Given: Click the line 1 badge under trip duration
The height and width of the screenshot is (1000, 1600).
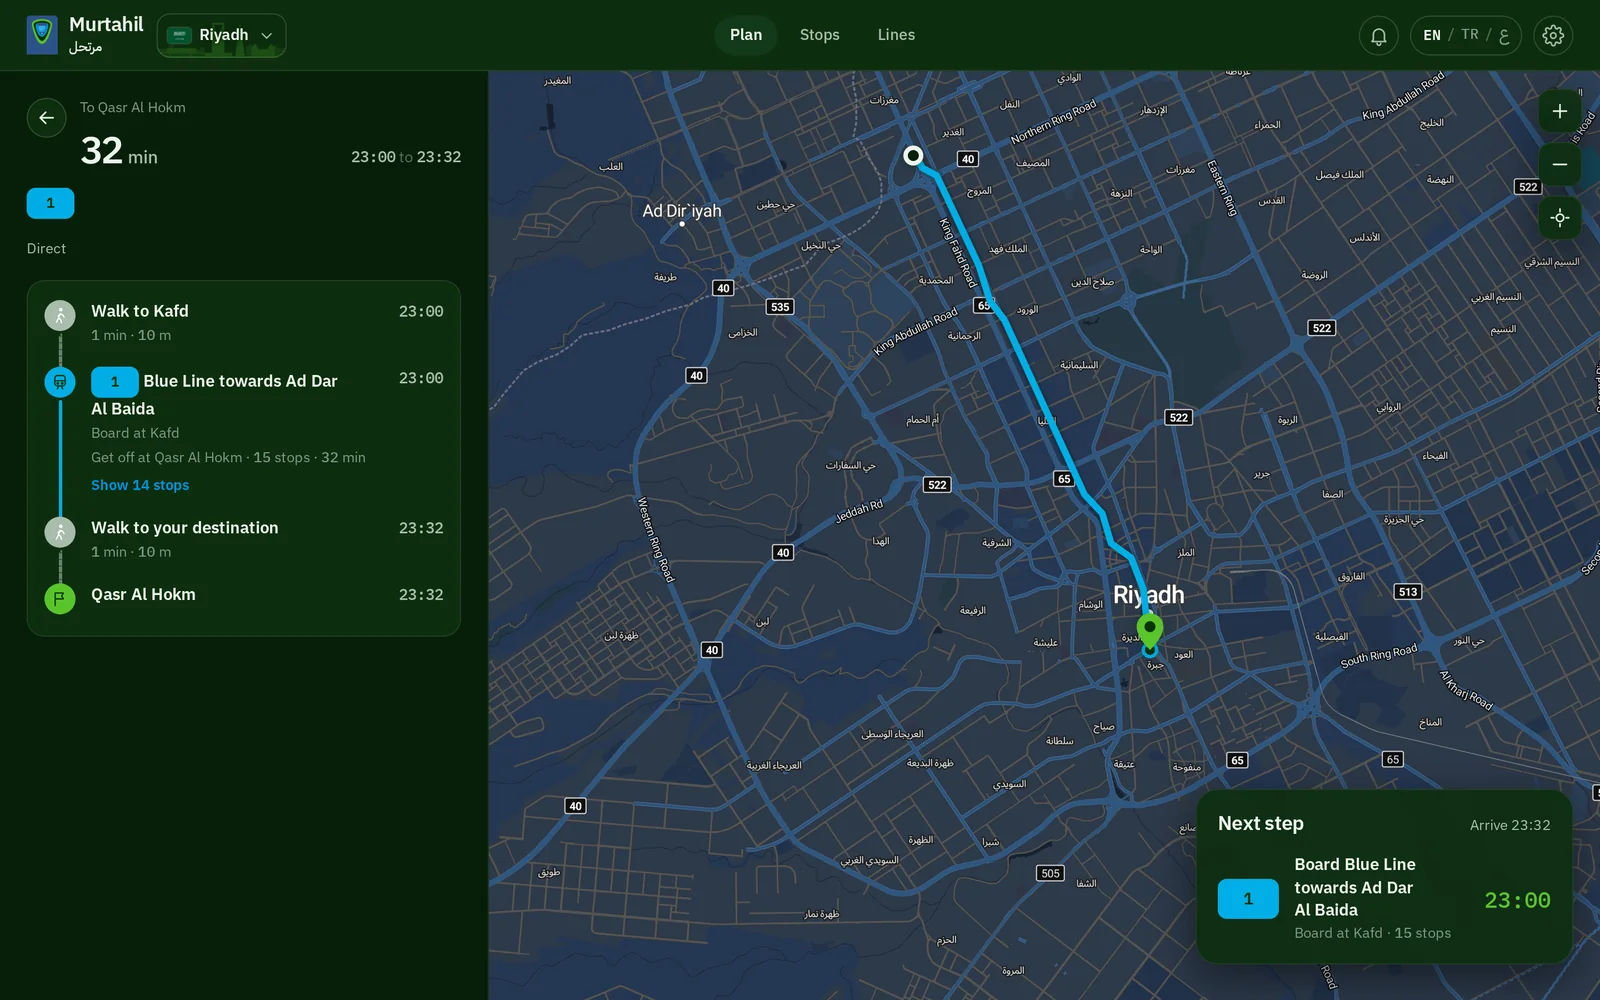Looking at the screenshot, I should (x=50, y=203).
